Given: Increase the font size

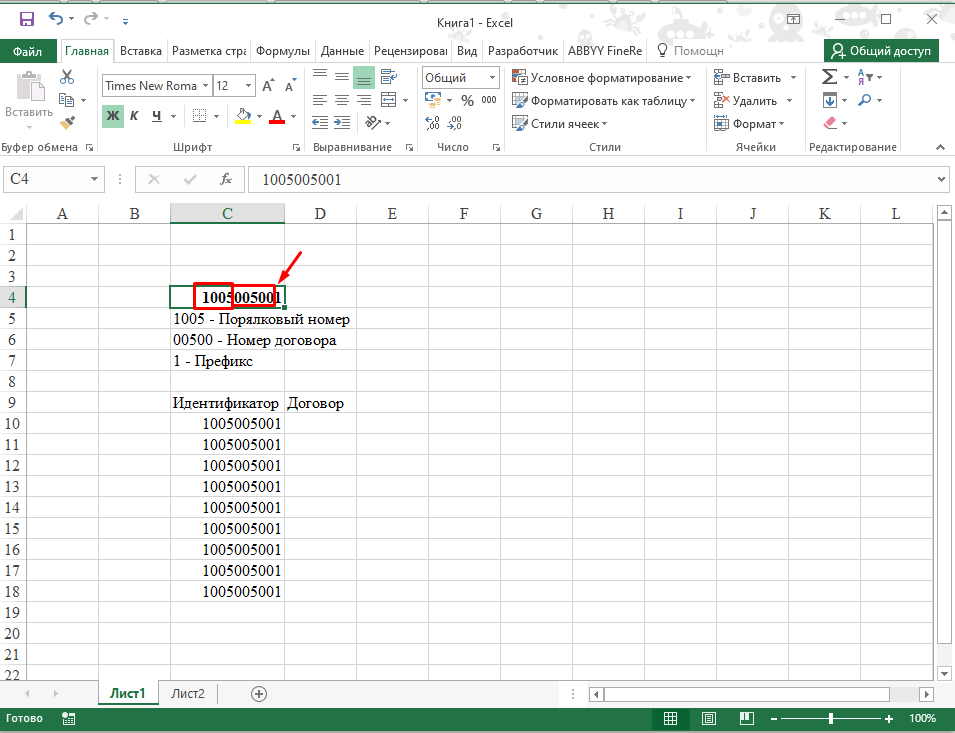Looking at the screenshot, I should (x=267, y=86).
